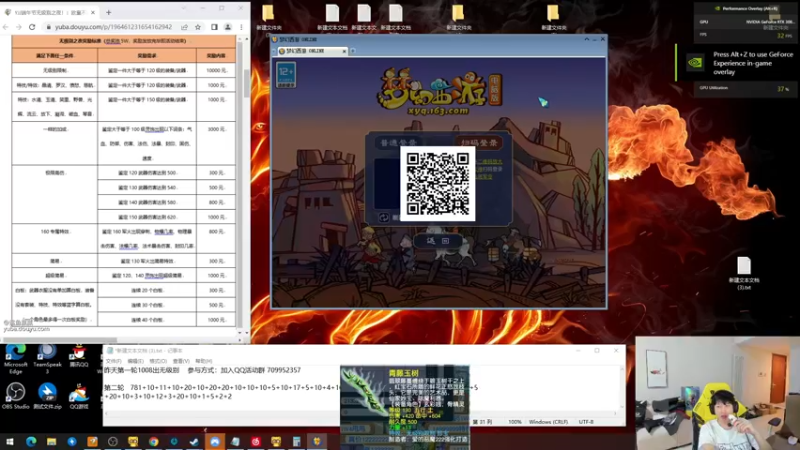Viewport: 800px width, 450px height.
Task: Click Notepad's Windows (CRLF) status entry
Action: point(548,422)
